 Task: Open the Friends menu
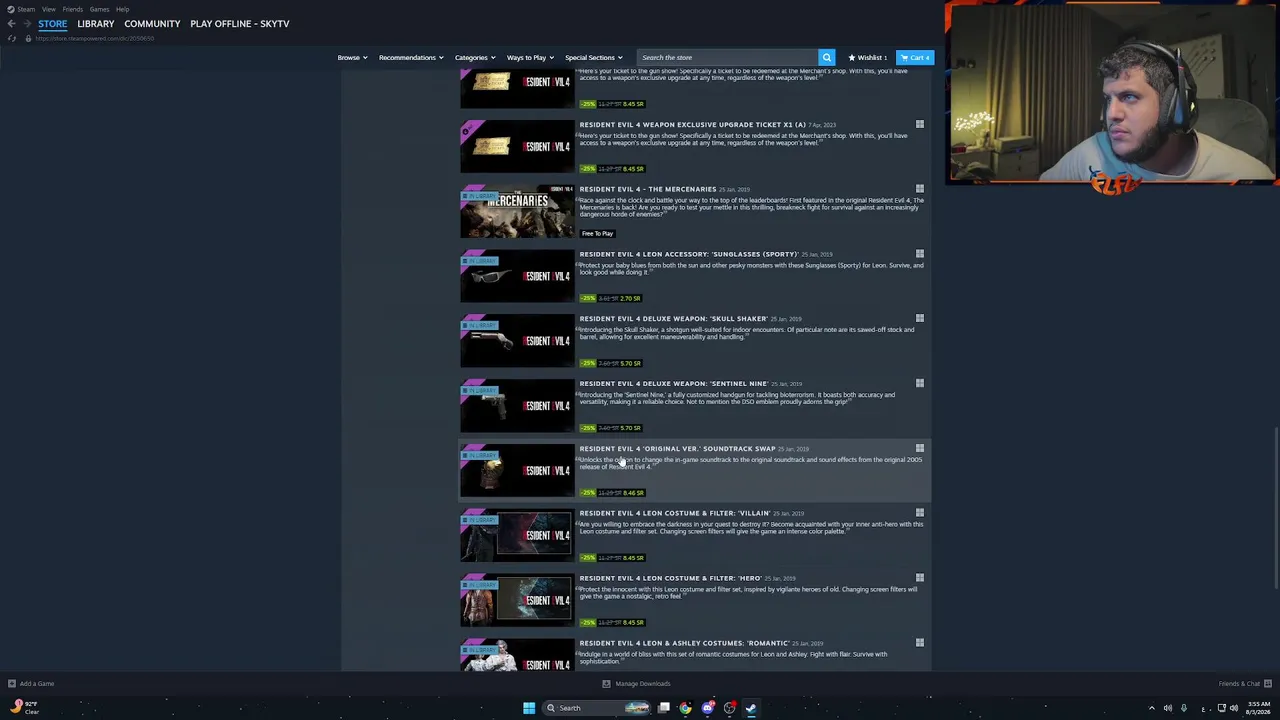[x=72, y=9]
